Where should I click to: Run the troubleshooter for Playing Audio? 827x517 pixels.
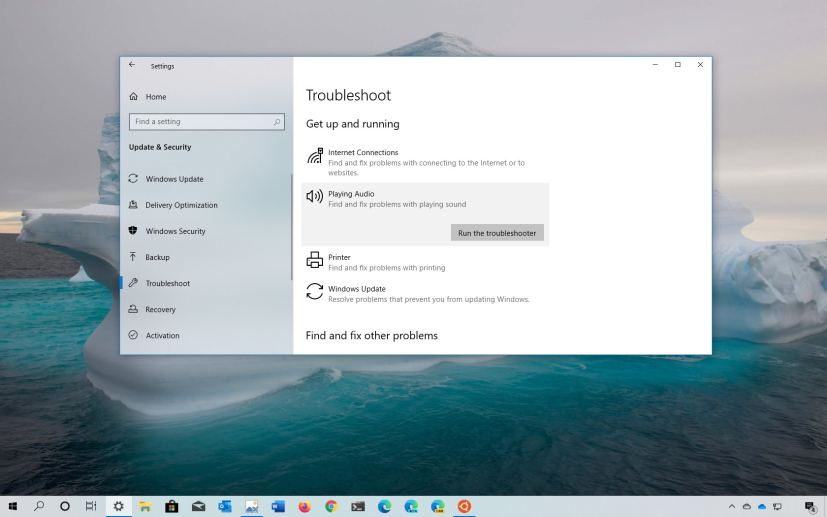[497, 233]
